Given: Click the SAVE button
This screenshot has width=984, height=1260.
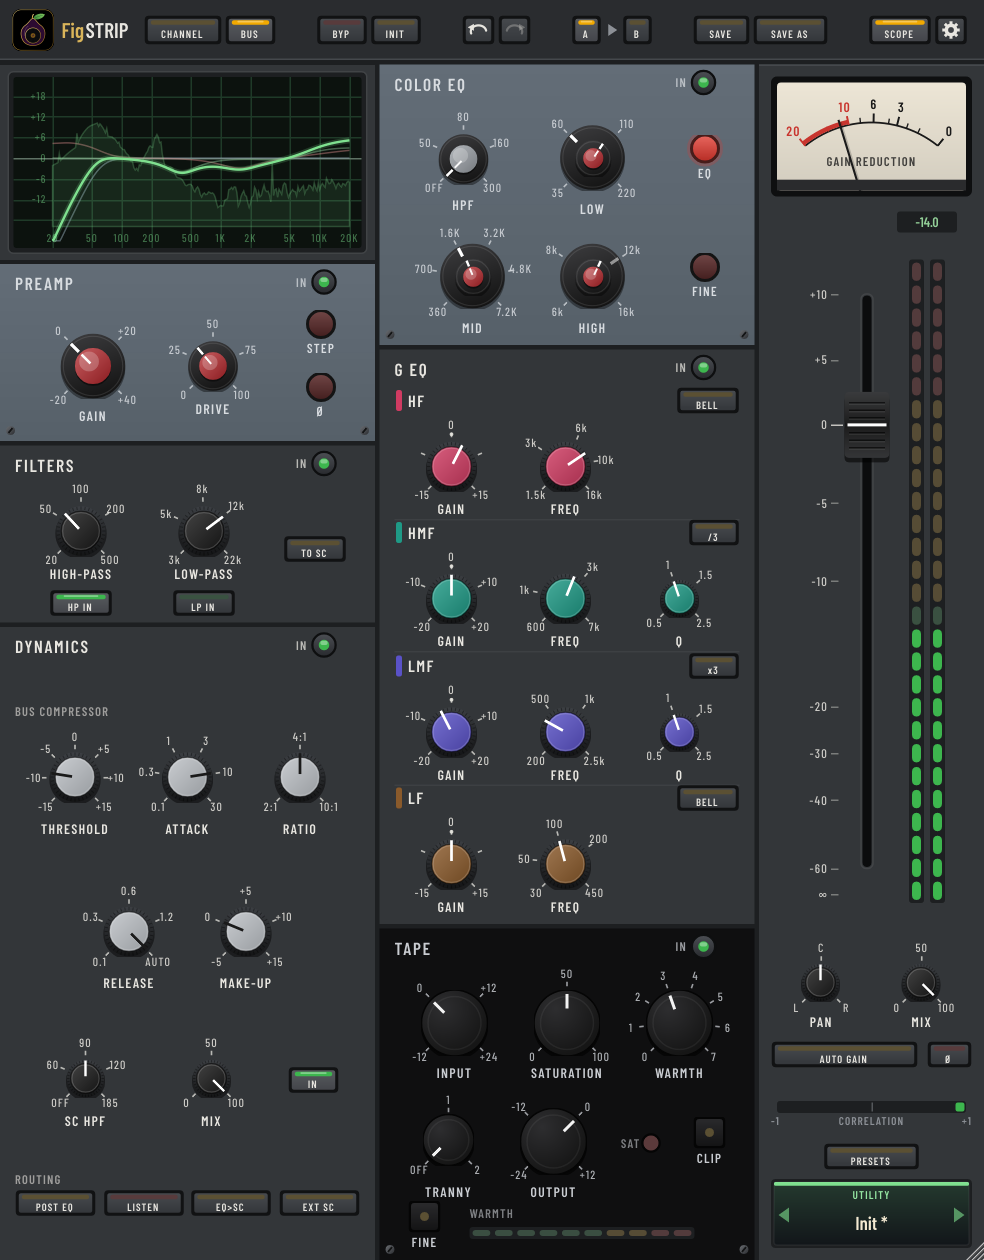Looking at the screenshot, I should coord(720,31).
